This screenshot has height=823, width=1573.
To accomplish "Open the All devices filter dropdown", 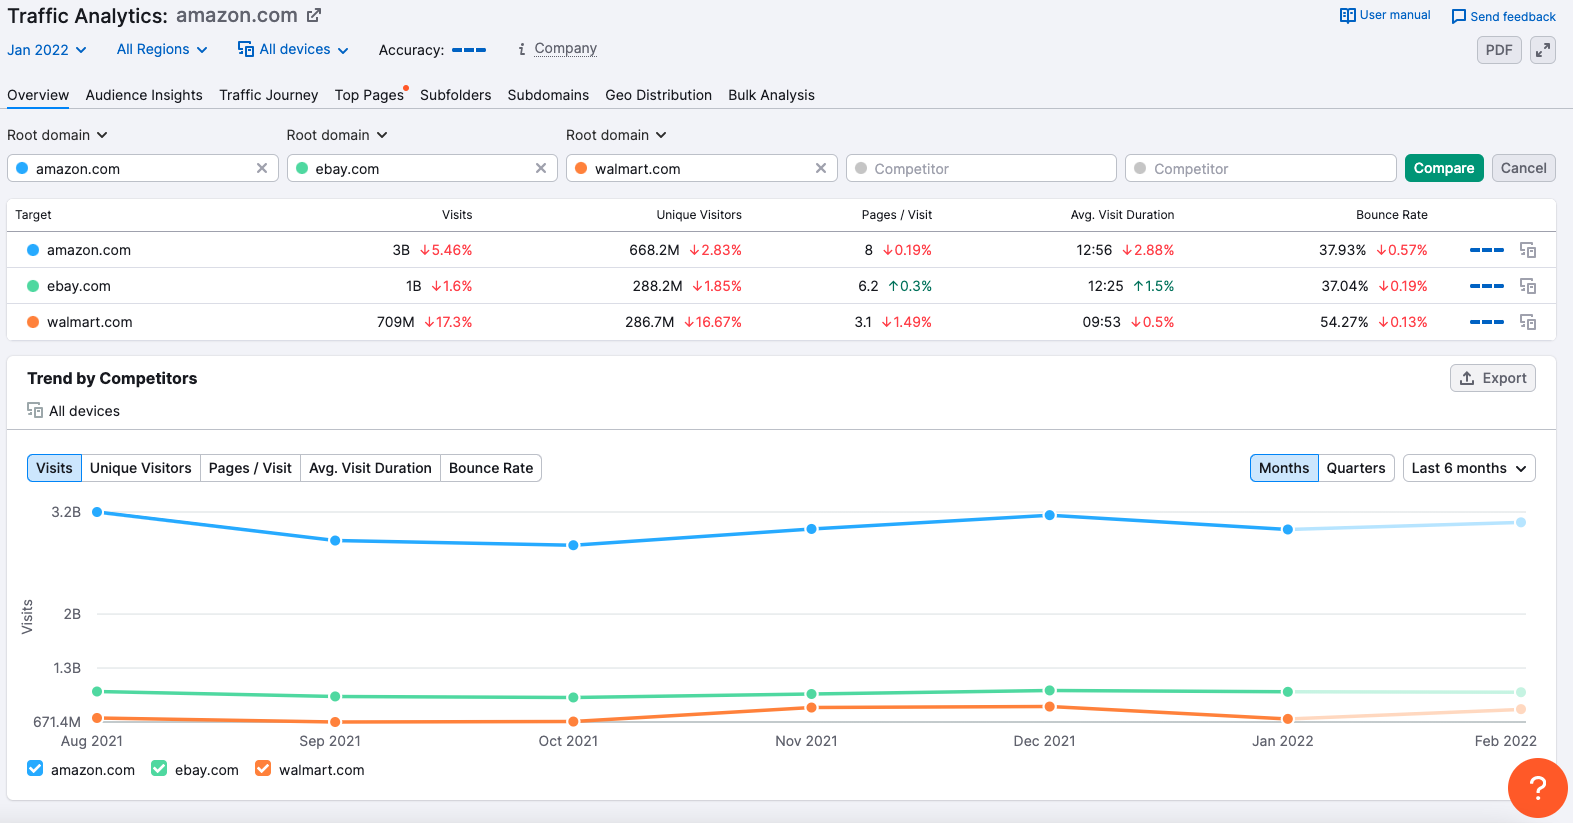I will (293, 49).
